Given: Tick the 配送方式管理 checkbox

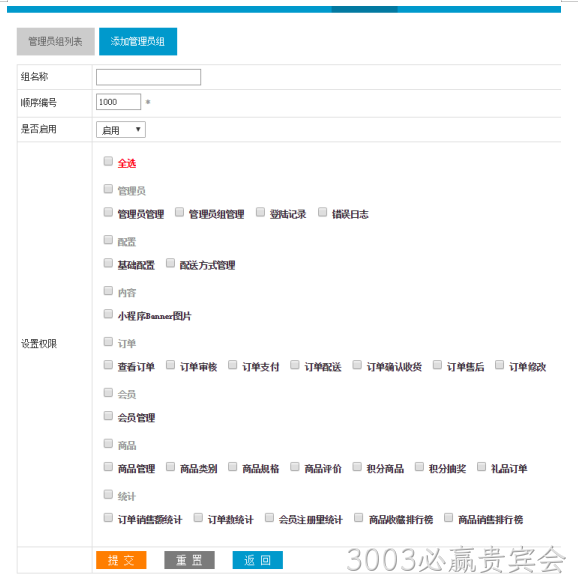Looking at the screenshot, I should 170,263.
